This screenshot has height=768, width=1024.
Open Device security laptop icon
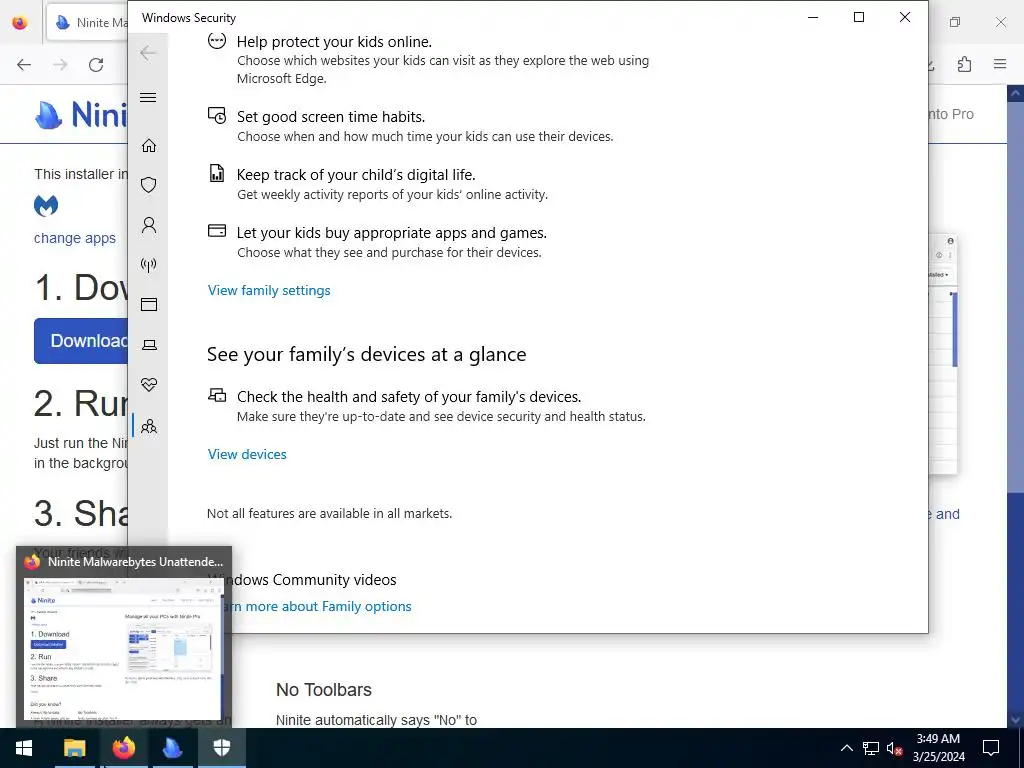(x=149, y=345)
